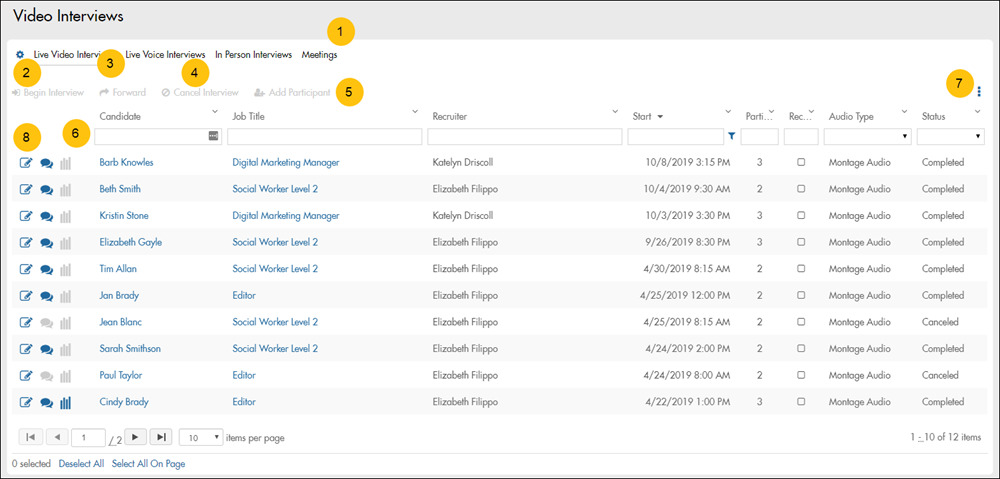Open the items per page dropdown

tap(201, 437)
